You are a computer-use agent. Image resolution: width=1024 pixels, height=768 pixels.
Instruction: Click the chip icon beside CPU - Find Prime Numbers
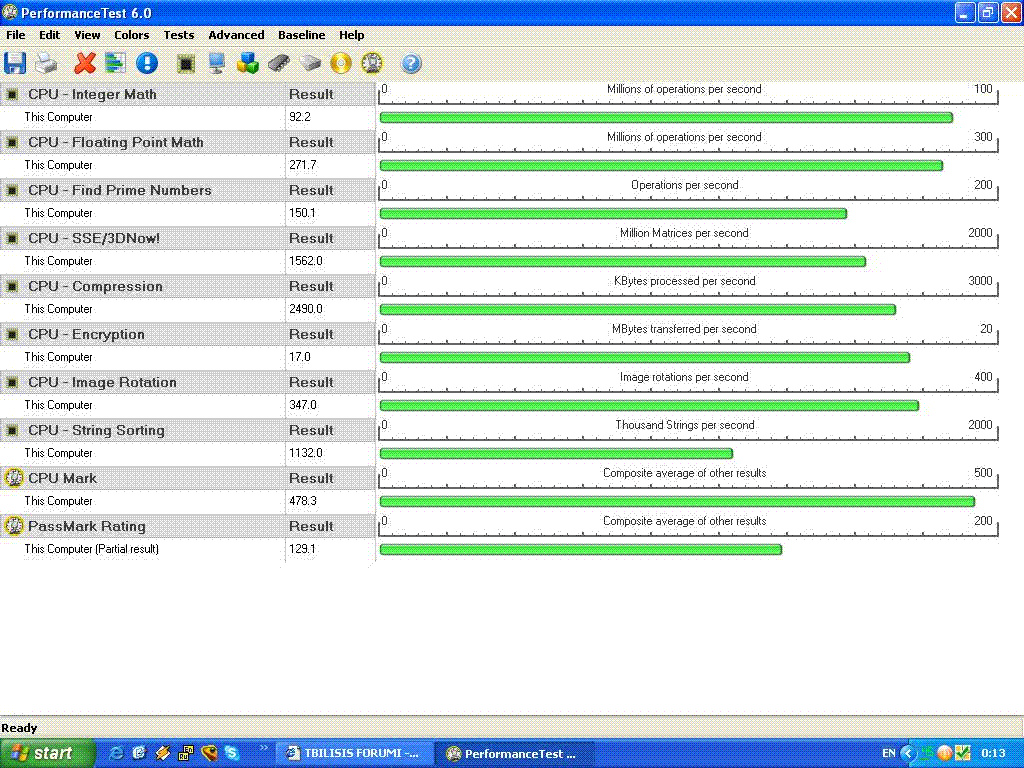(x=12, y=191)
